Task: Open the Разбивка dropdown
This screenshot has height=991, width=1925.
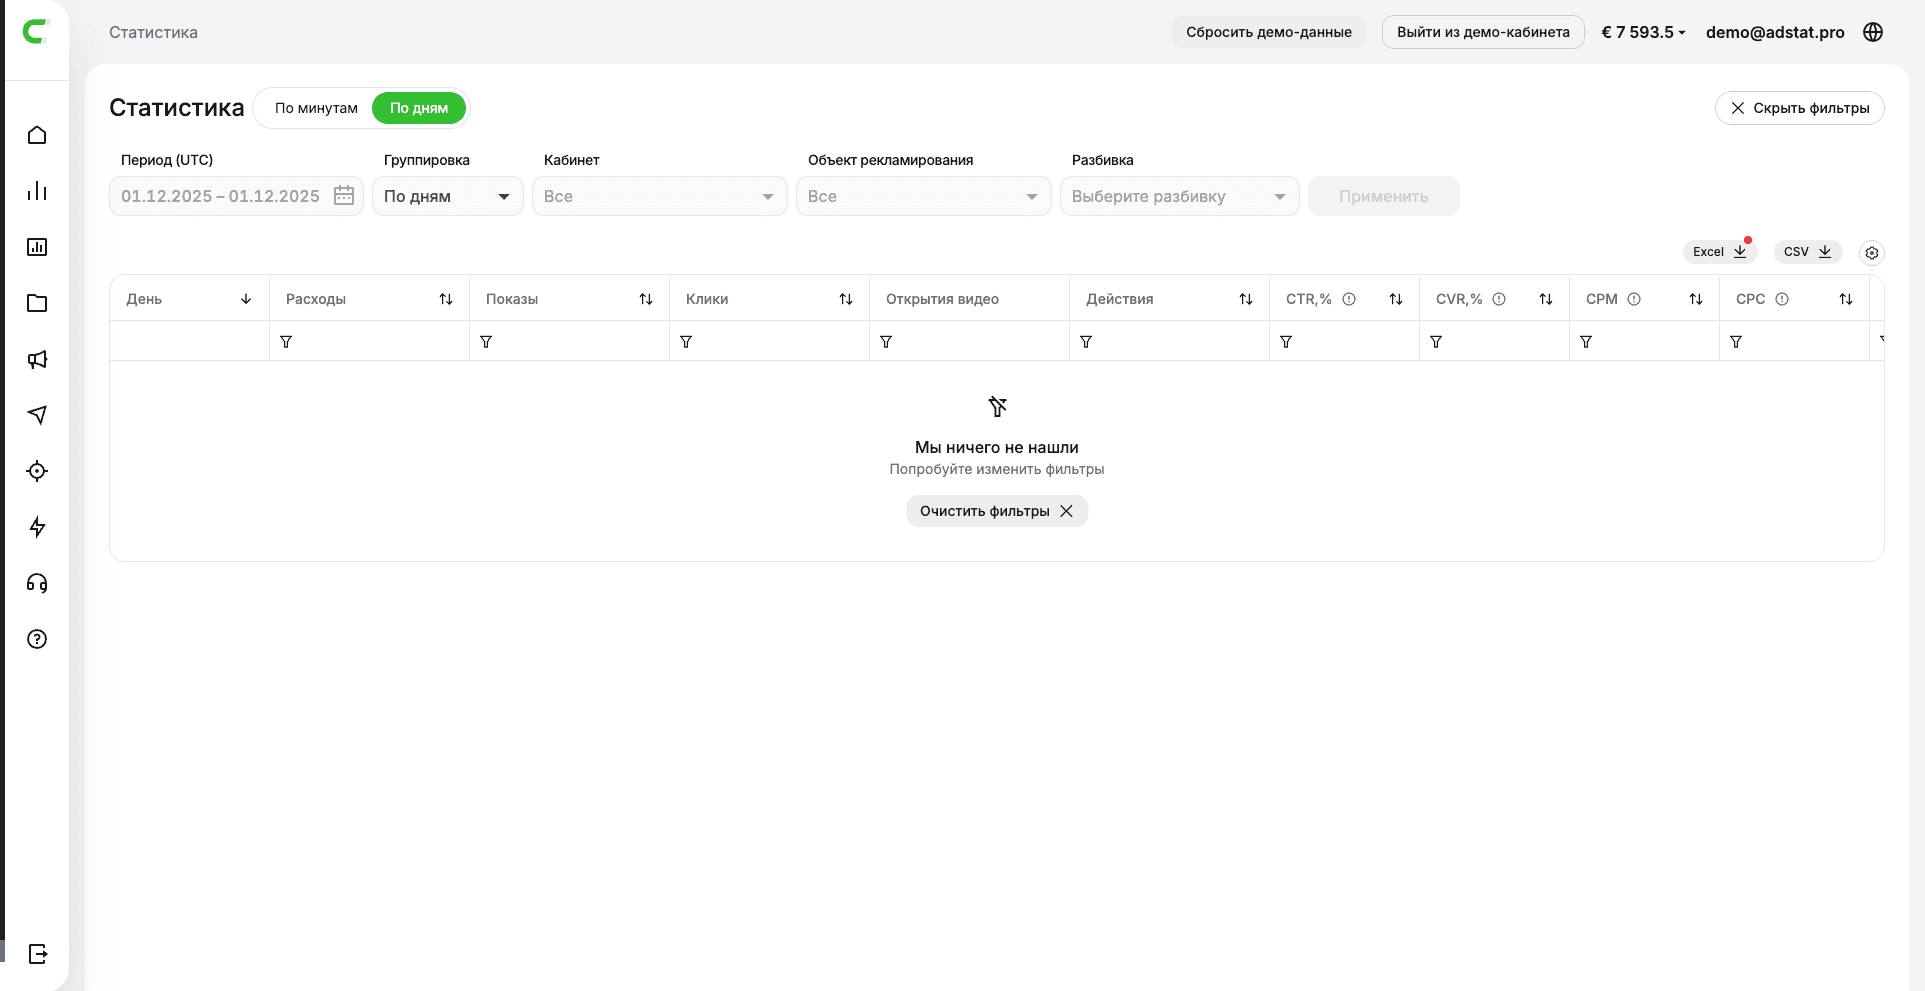Action: (1178, 197)
